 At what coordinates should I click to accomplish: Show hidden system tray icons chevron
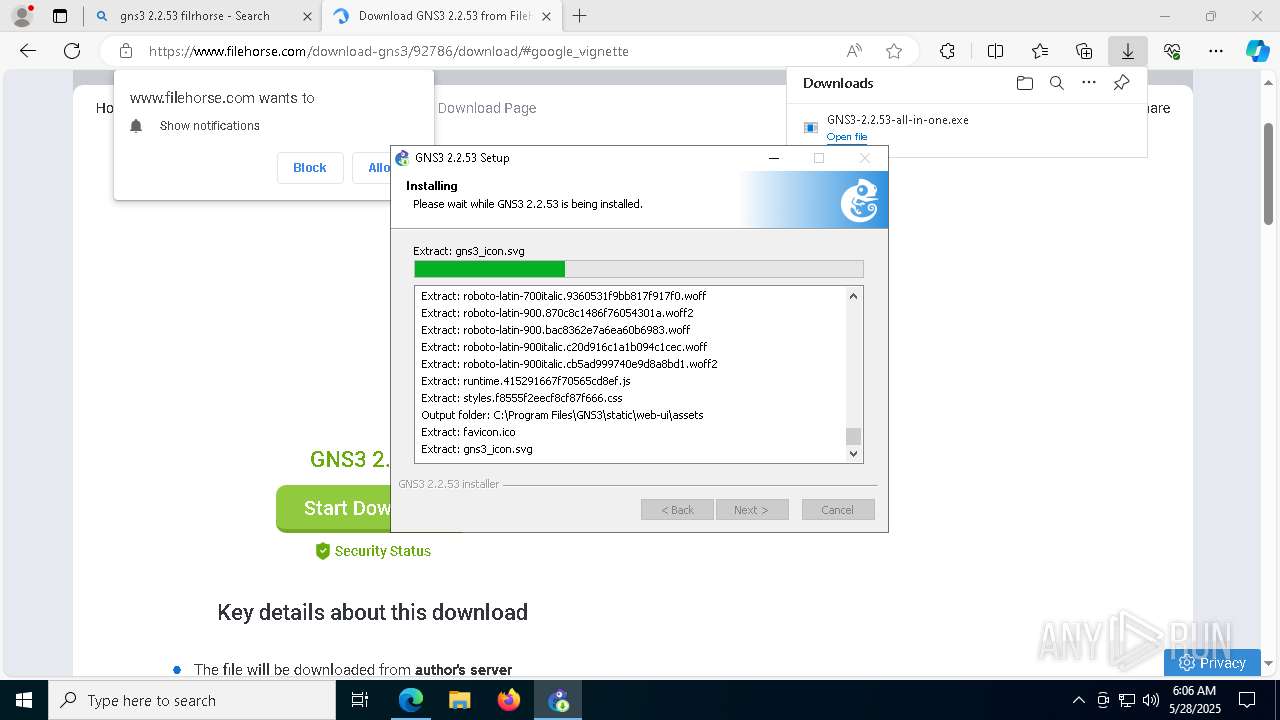(x=1078, y=700)
